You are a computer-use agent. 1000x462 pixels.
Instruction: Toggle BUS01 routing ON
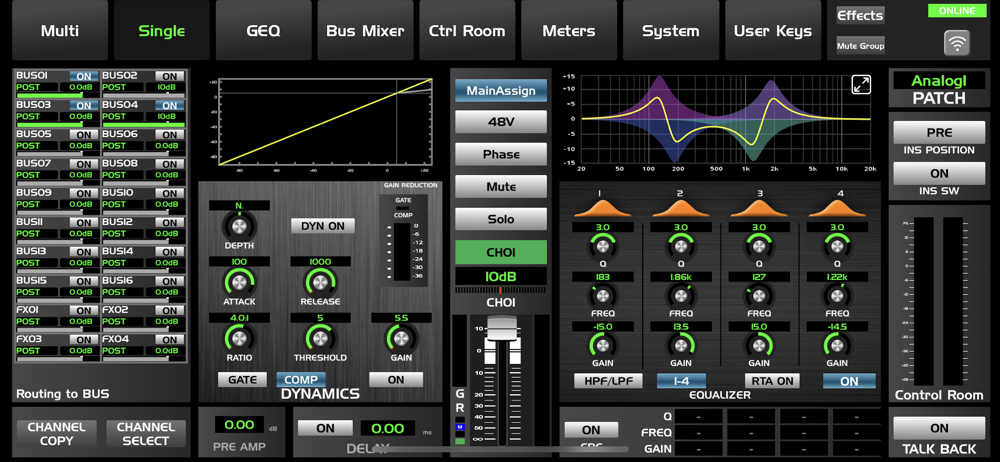84,76
